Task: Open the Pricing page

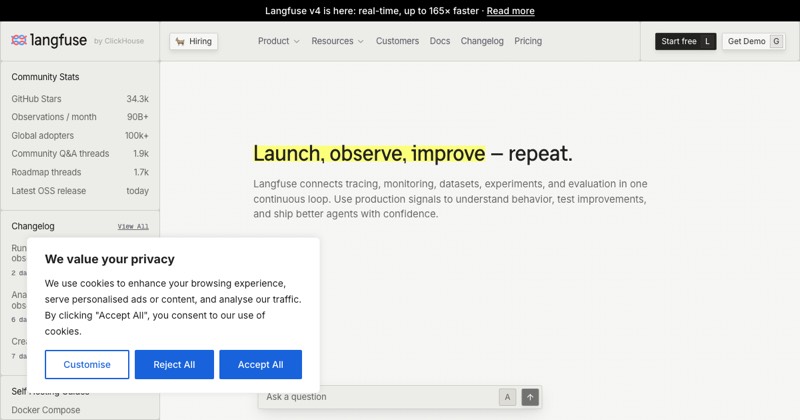Action: pyautogui.click(x=528, y=41)
